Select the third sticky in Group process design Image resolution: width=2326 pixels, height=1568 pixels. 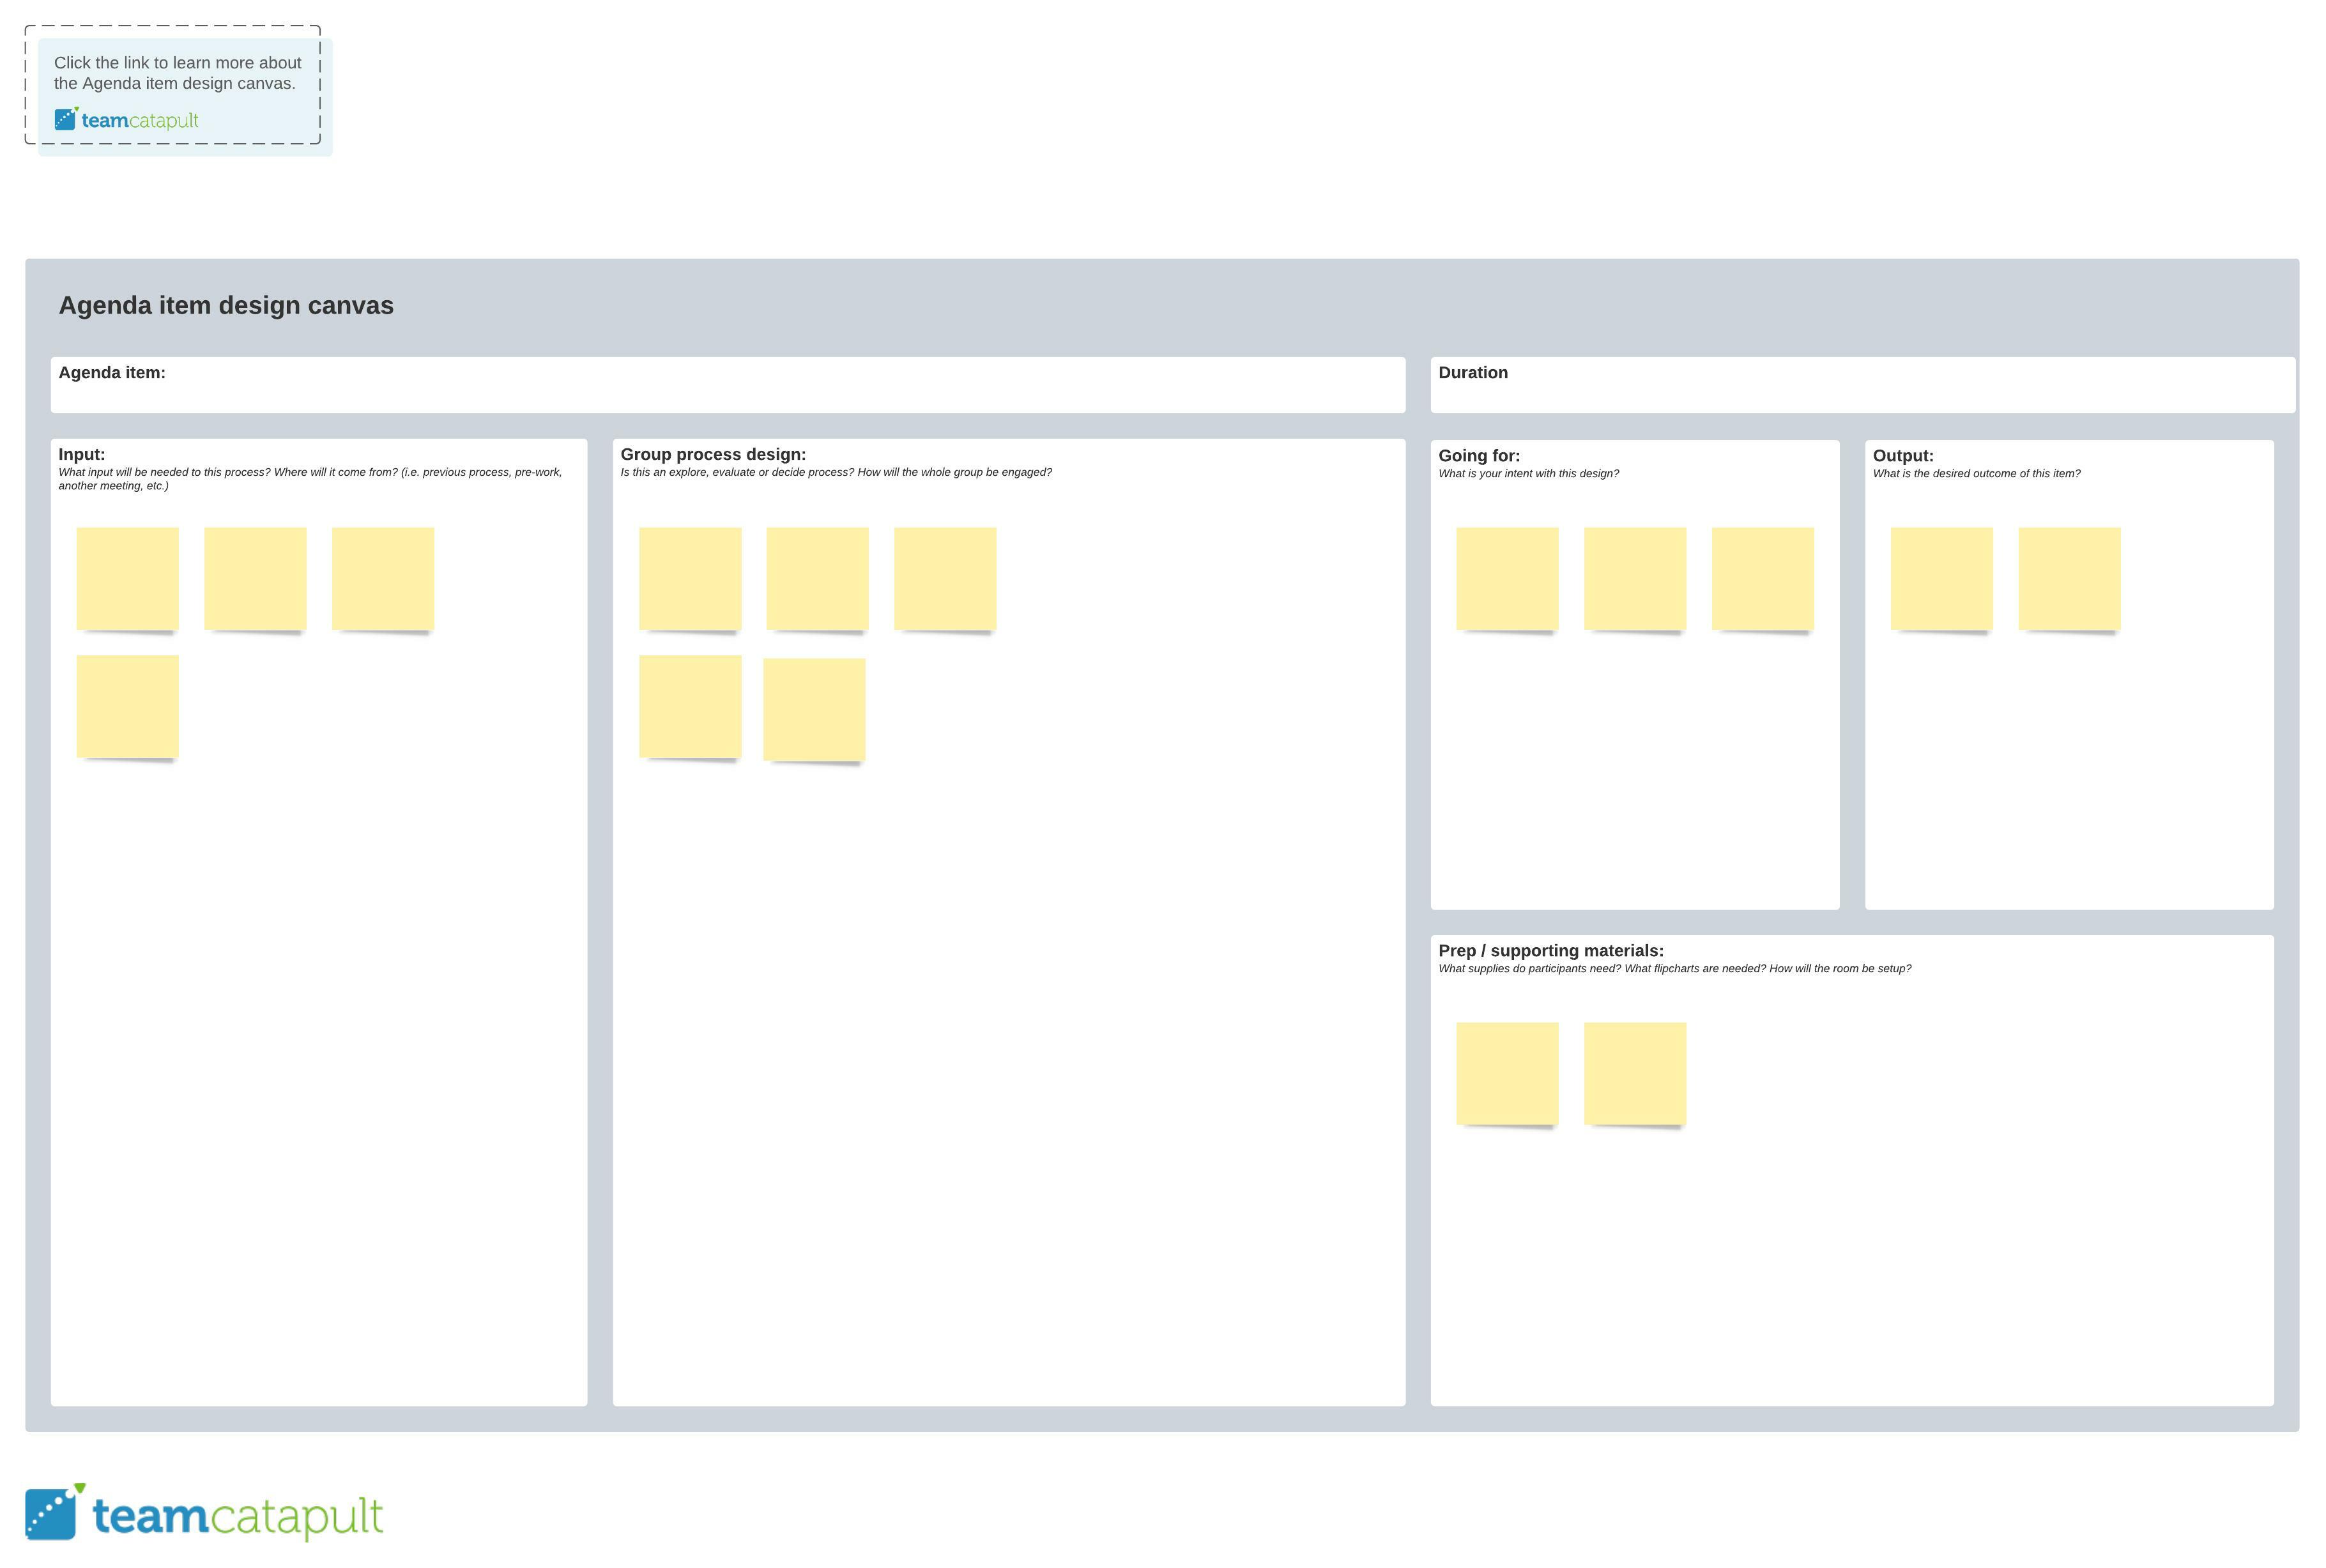[x=945, y=578]
